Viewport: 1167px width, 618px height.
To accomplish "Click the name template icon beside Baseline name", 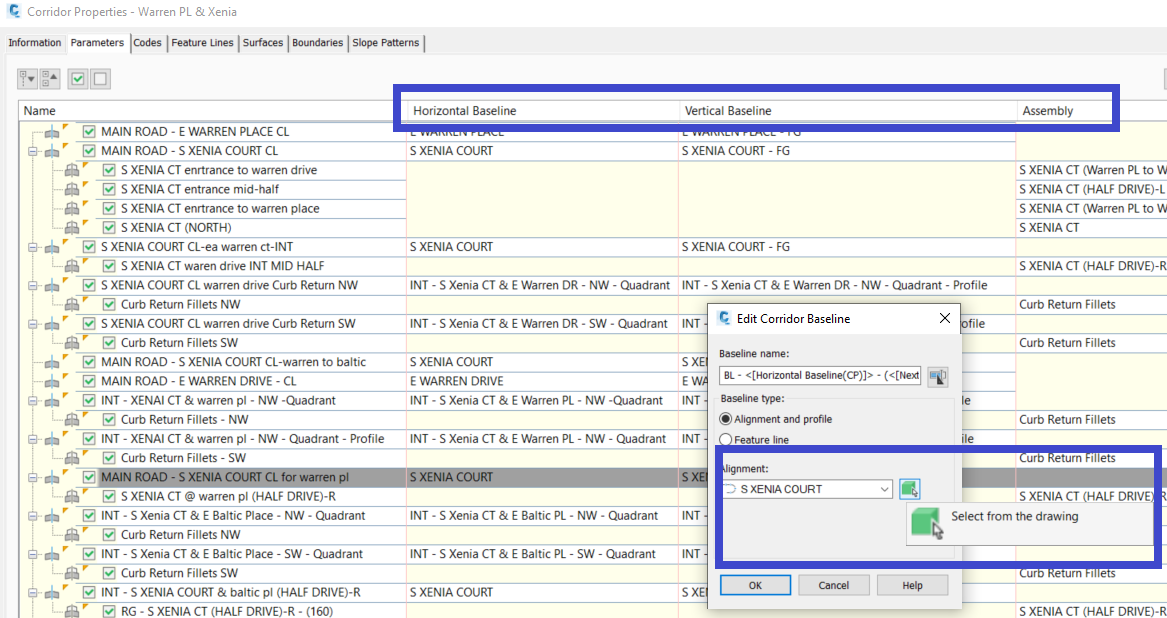I will 938,376.
